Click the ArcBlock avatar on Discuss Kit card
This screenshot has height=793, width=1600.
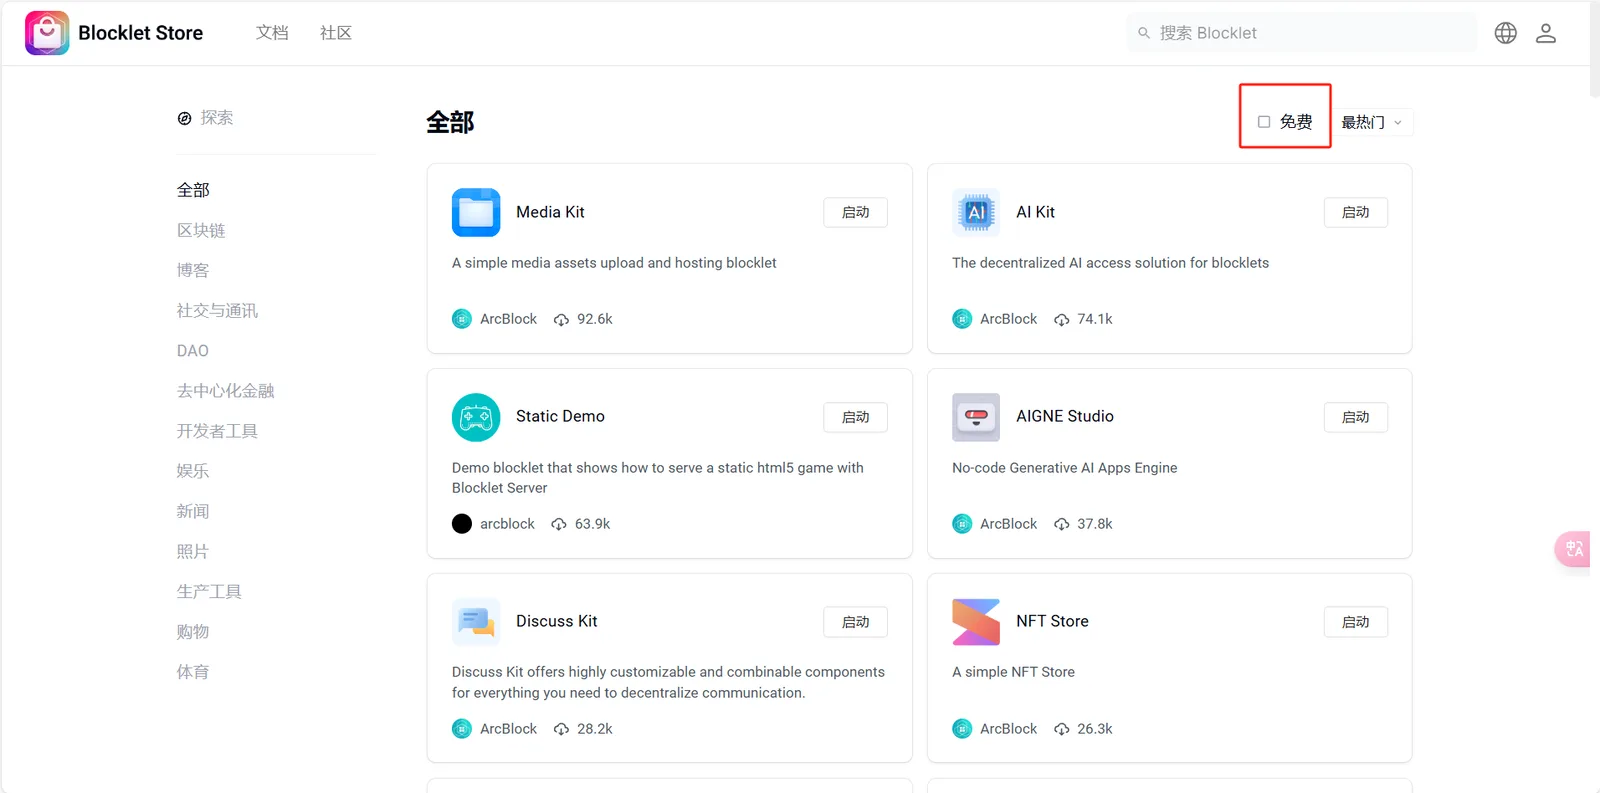(462, 729)
